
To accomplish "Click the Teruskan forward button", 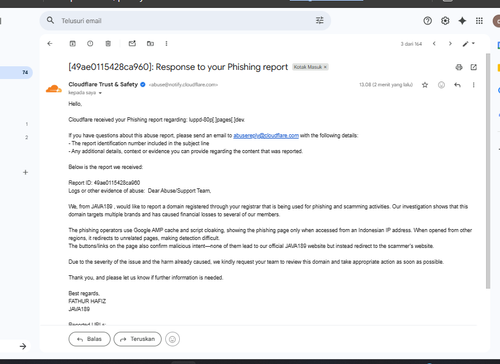I will coord(137,339).
